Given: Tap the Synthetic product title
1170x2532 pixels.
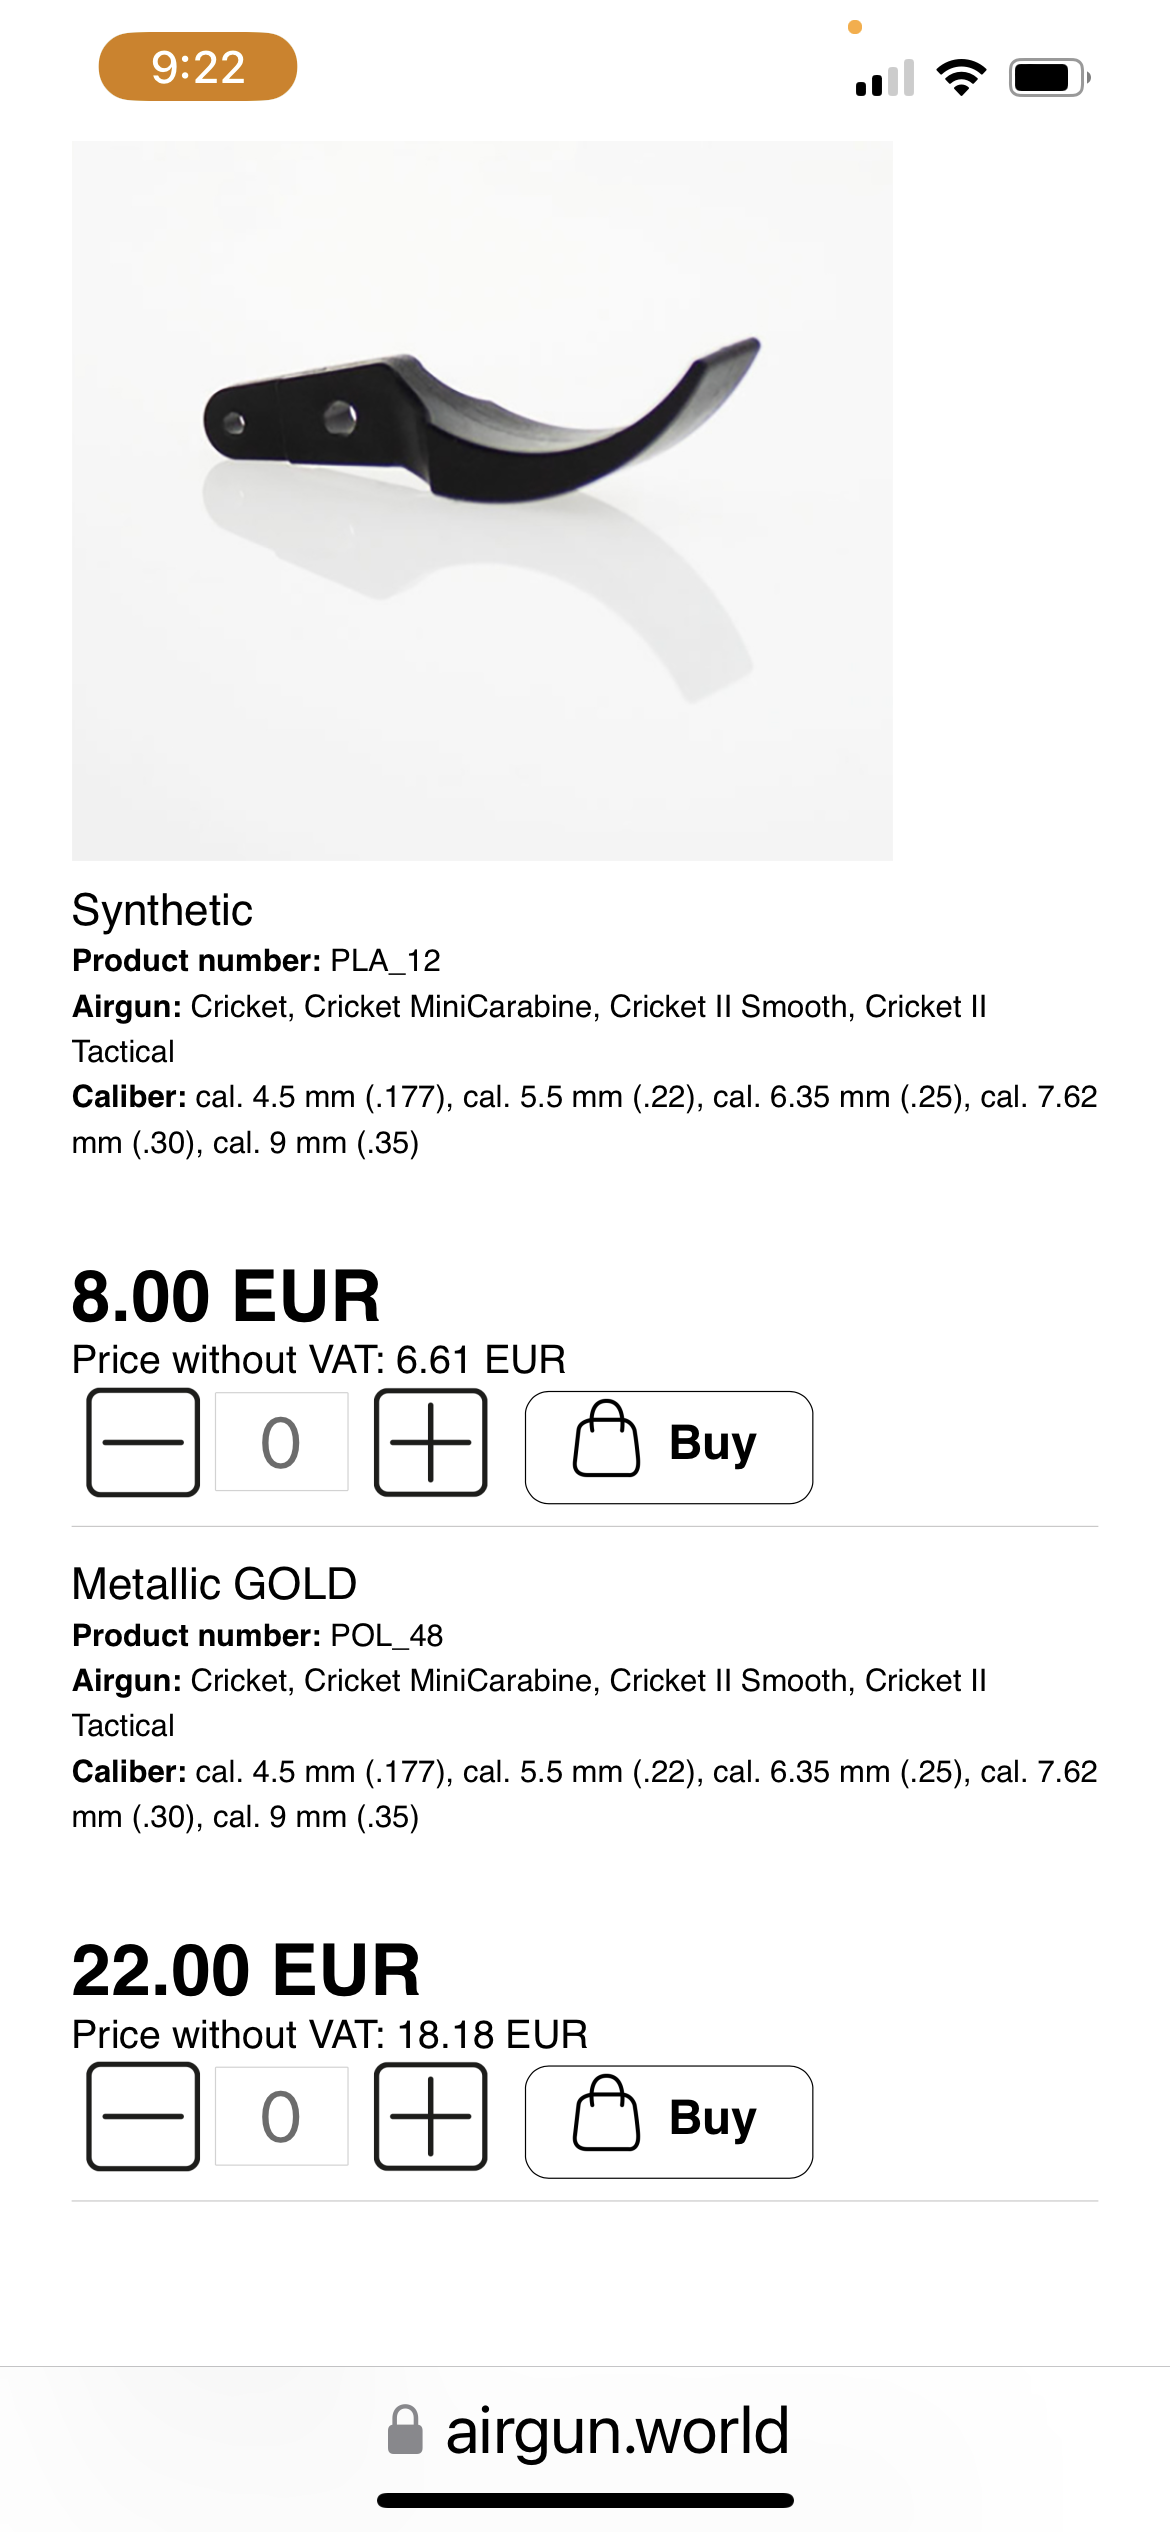Looking at the screenshot, I should pyautogui.click(x=162, y=910).
